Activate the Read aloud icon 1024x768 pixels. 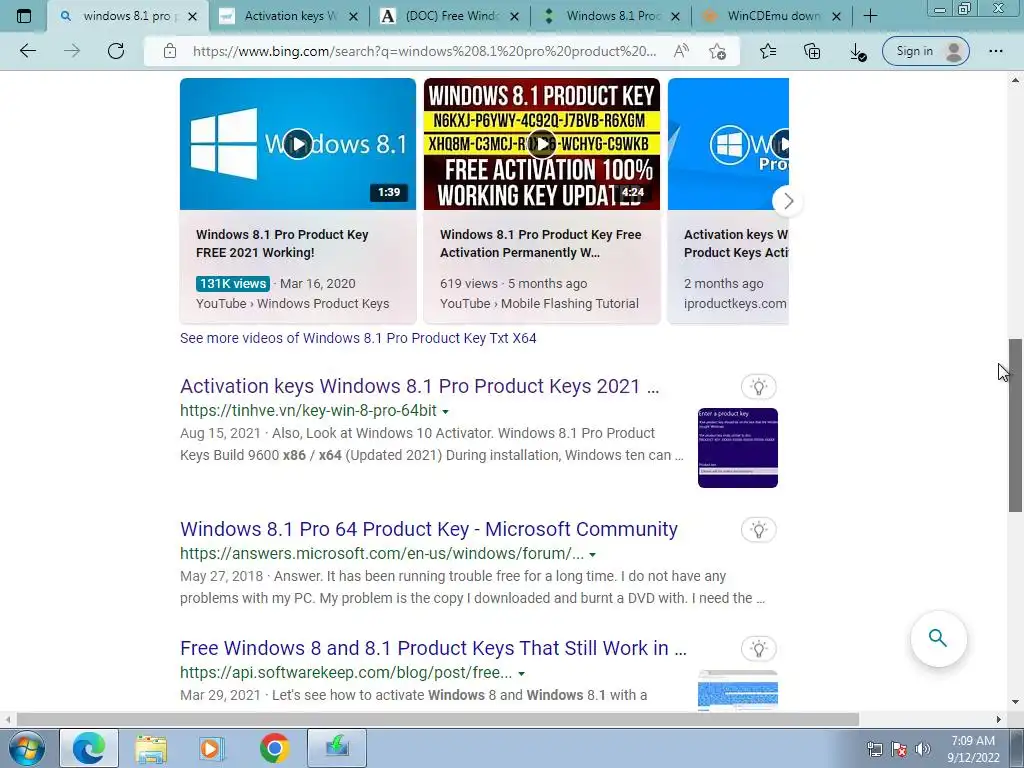coord(681,51)
